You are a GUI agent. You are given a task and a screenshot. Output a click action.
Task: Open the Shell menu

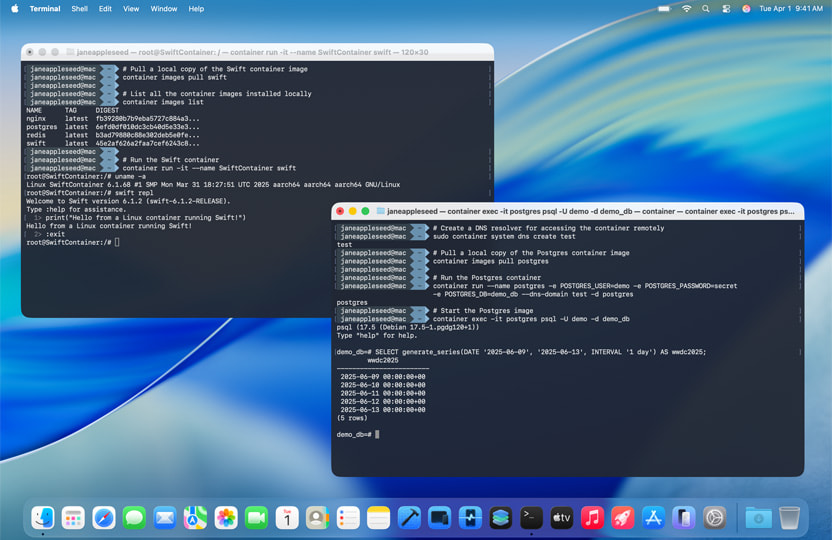[79, 9]
